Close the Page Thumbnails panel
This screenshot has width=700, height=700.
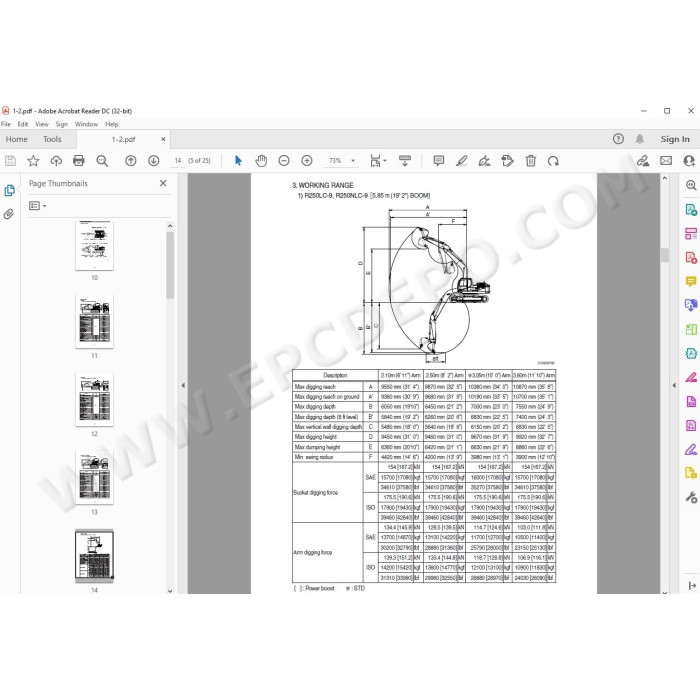pyautogui.click(x=163, y=183)
